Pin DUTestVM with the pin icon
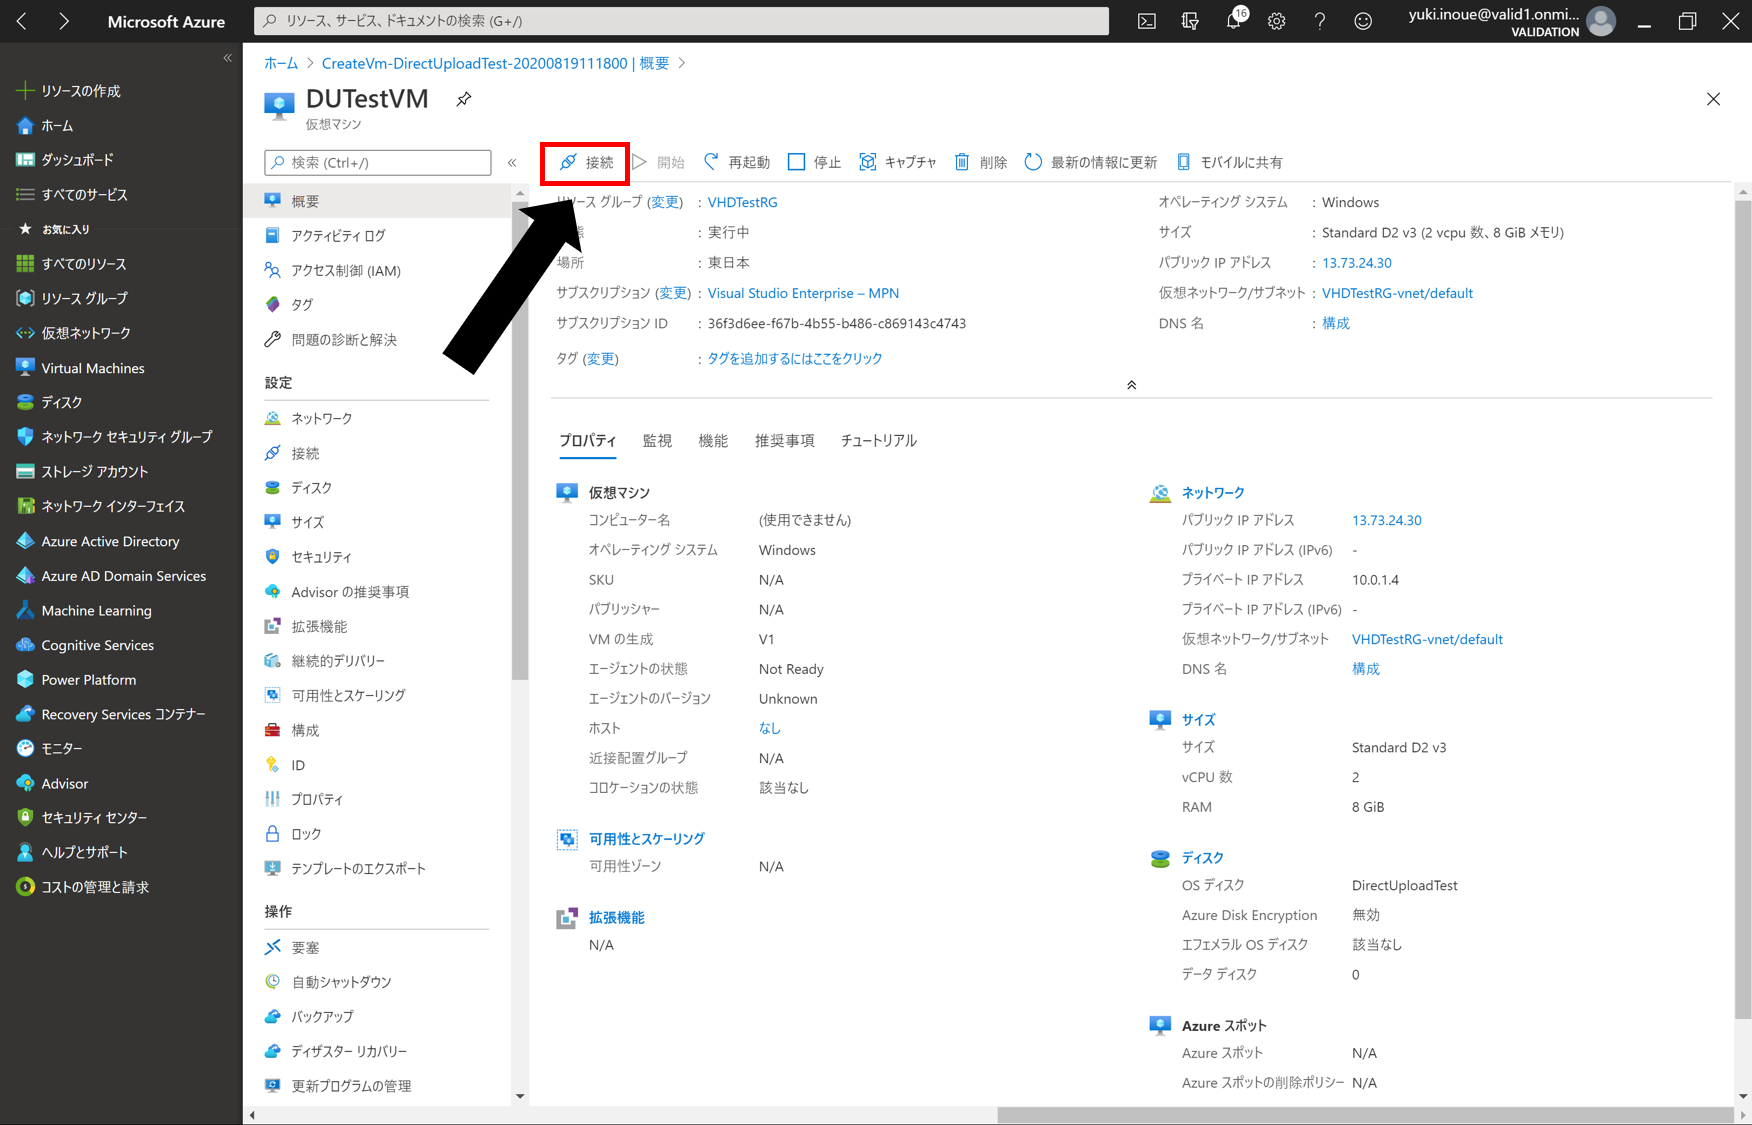Screen dimensions: 1752x1125 pos(464,99)
